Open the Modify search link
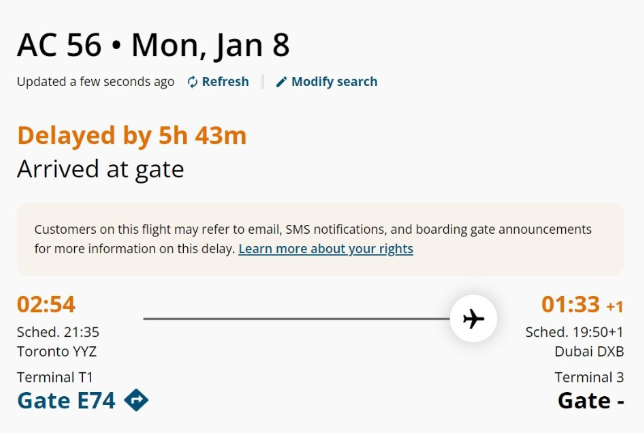Screen dimensions: 644x433 click(334, 82)
